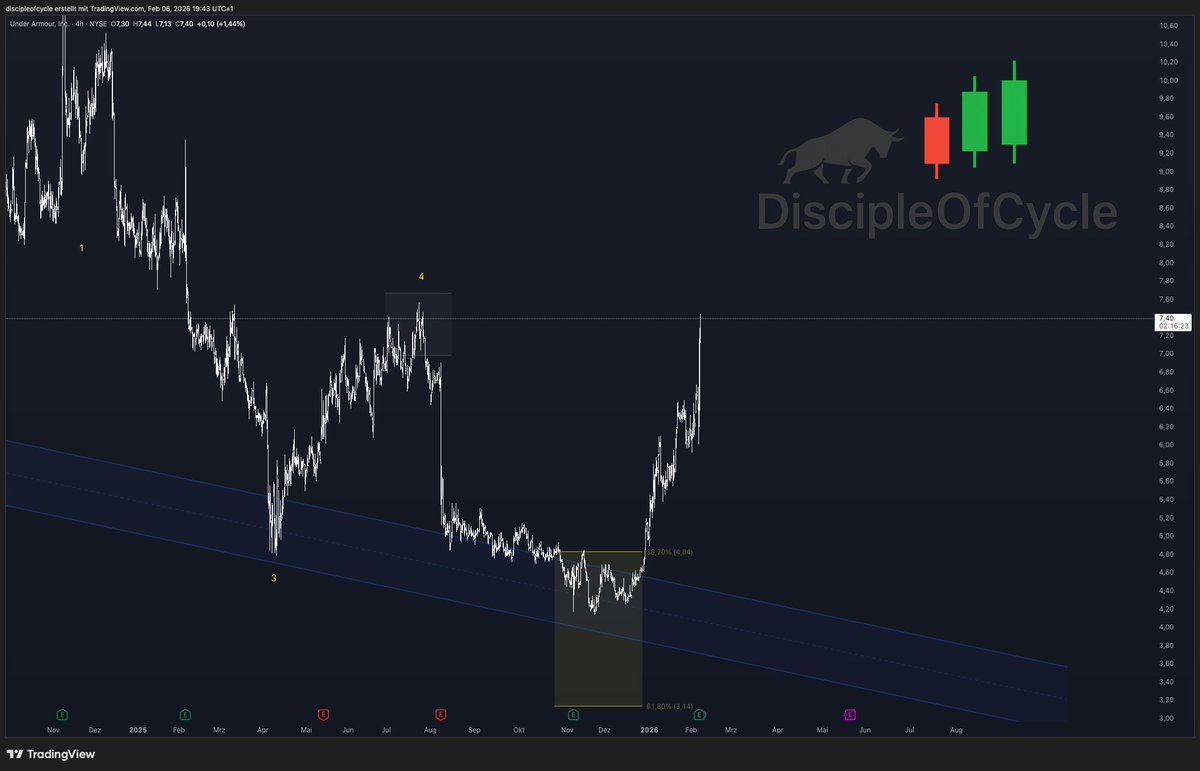Click the 5,00 price axis label

click(x=1166, y=535)
